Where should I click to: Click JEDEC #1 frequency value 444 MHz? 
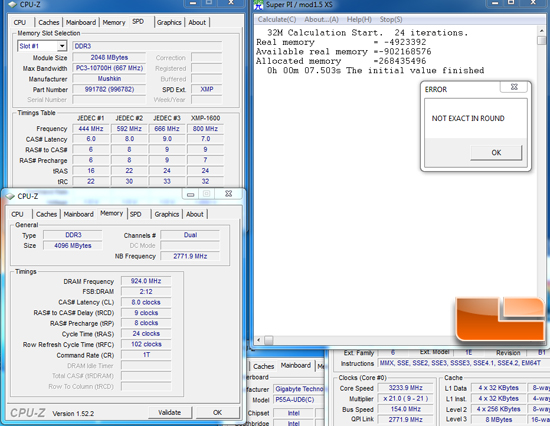click(91, 129)
